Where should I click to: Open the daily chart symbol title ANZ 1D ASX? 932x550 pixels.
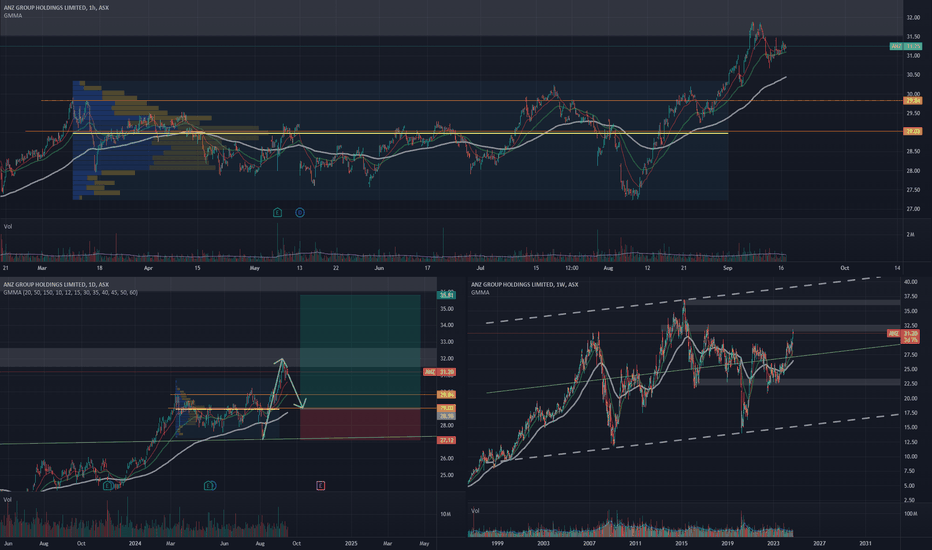point(56,285)
